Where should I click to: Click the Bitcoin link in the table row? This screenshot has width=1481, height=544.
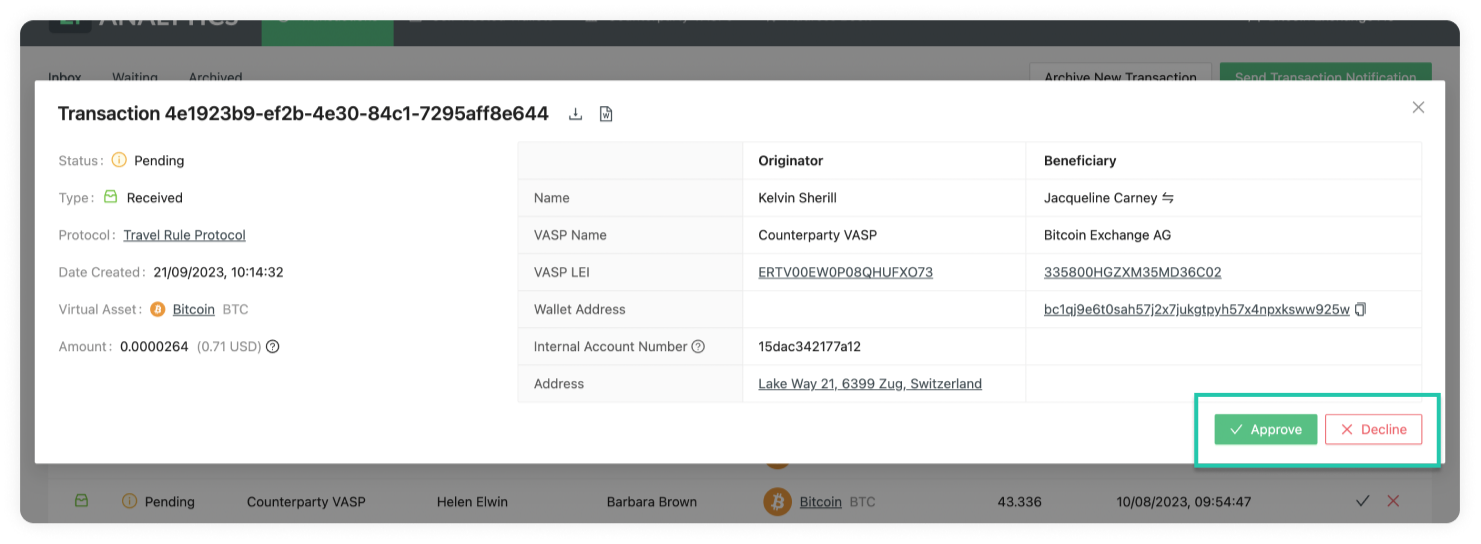tap(820, 502)
